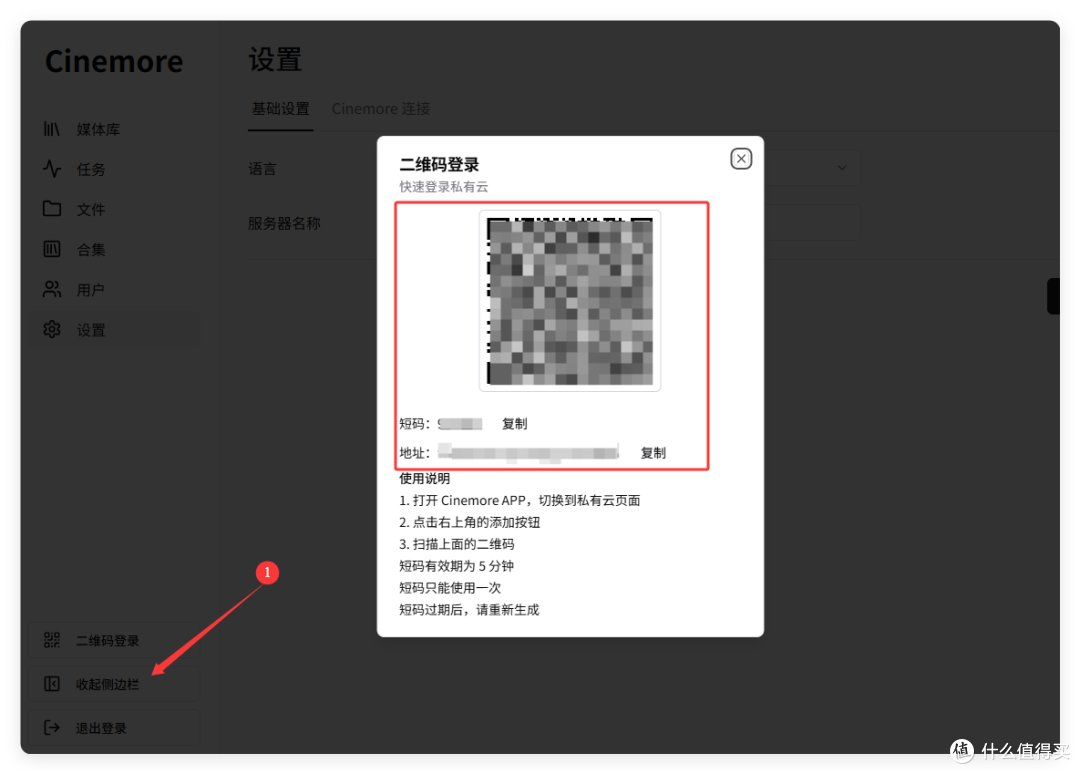Image resolution: width=1080 pixels, height=774 pixels.
Task: Click the 设置 page heading
Action: 275,60
